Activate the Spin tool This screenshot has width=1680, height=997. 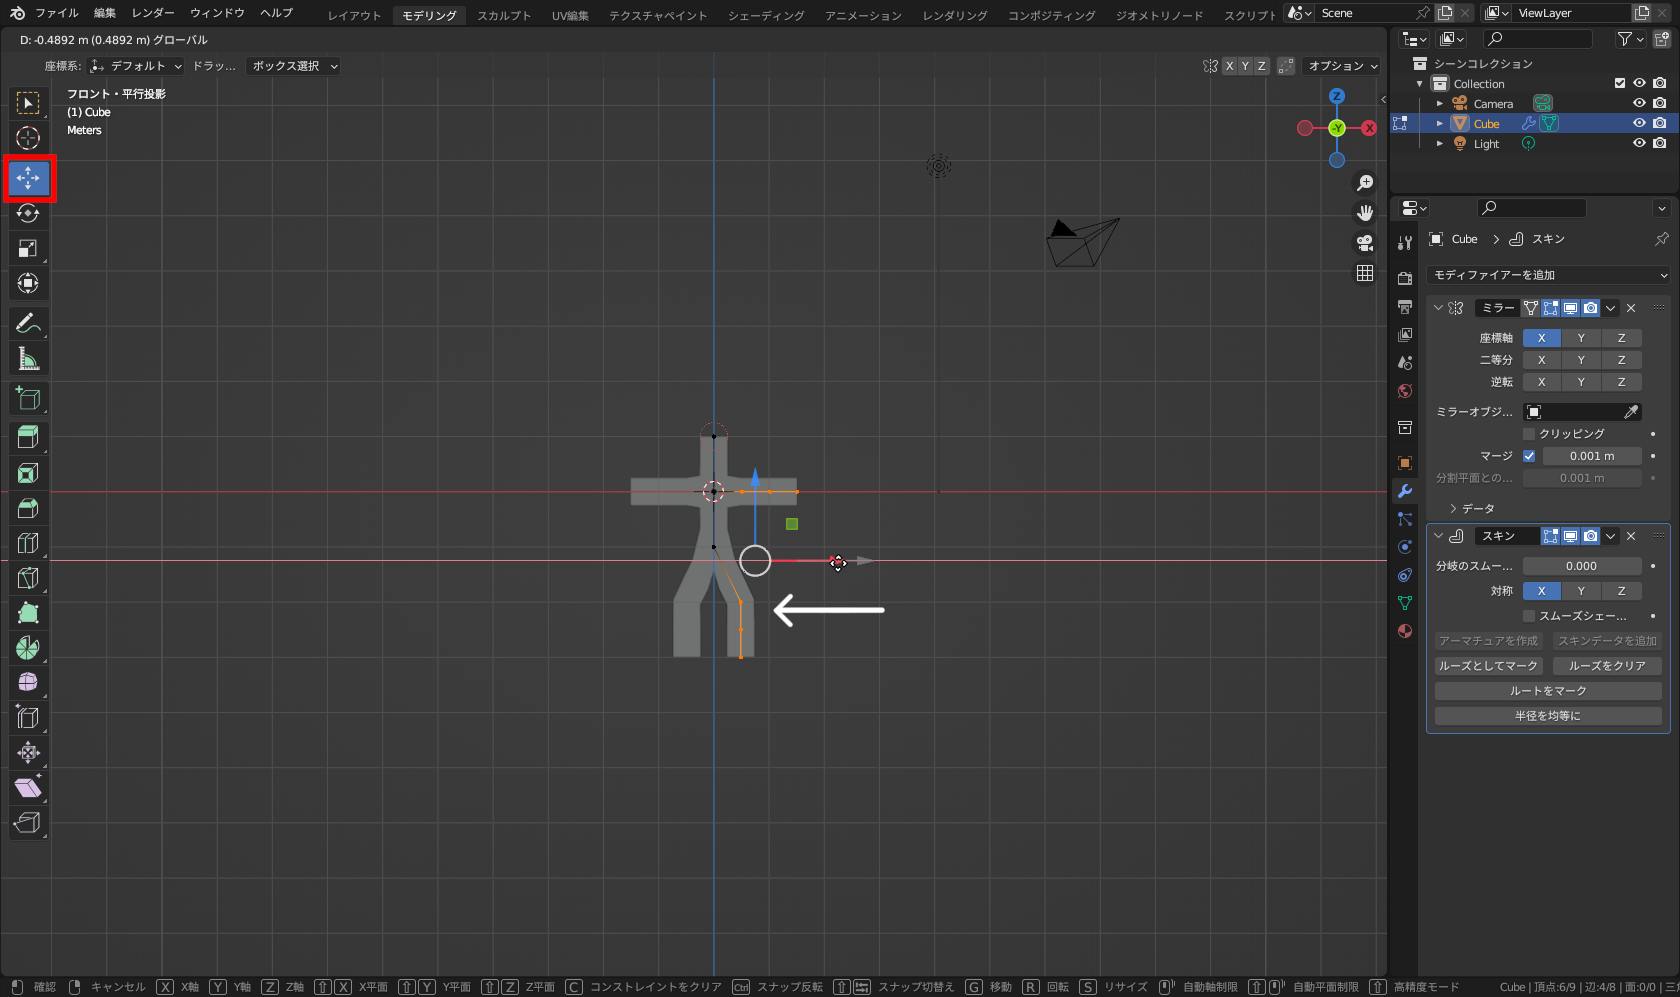(x=28, y=648)
